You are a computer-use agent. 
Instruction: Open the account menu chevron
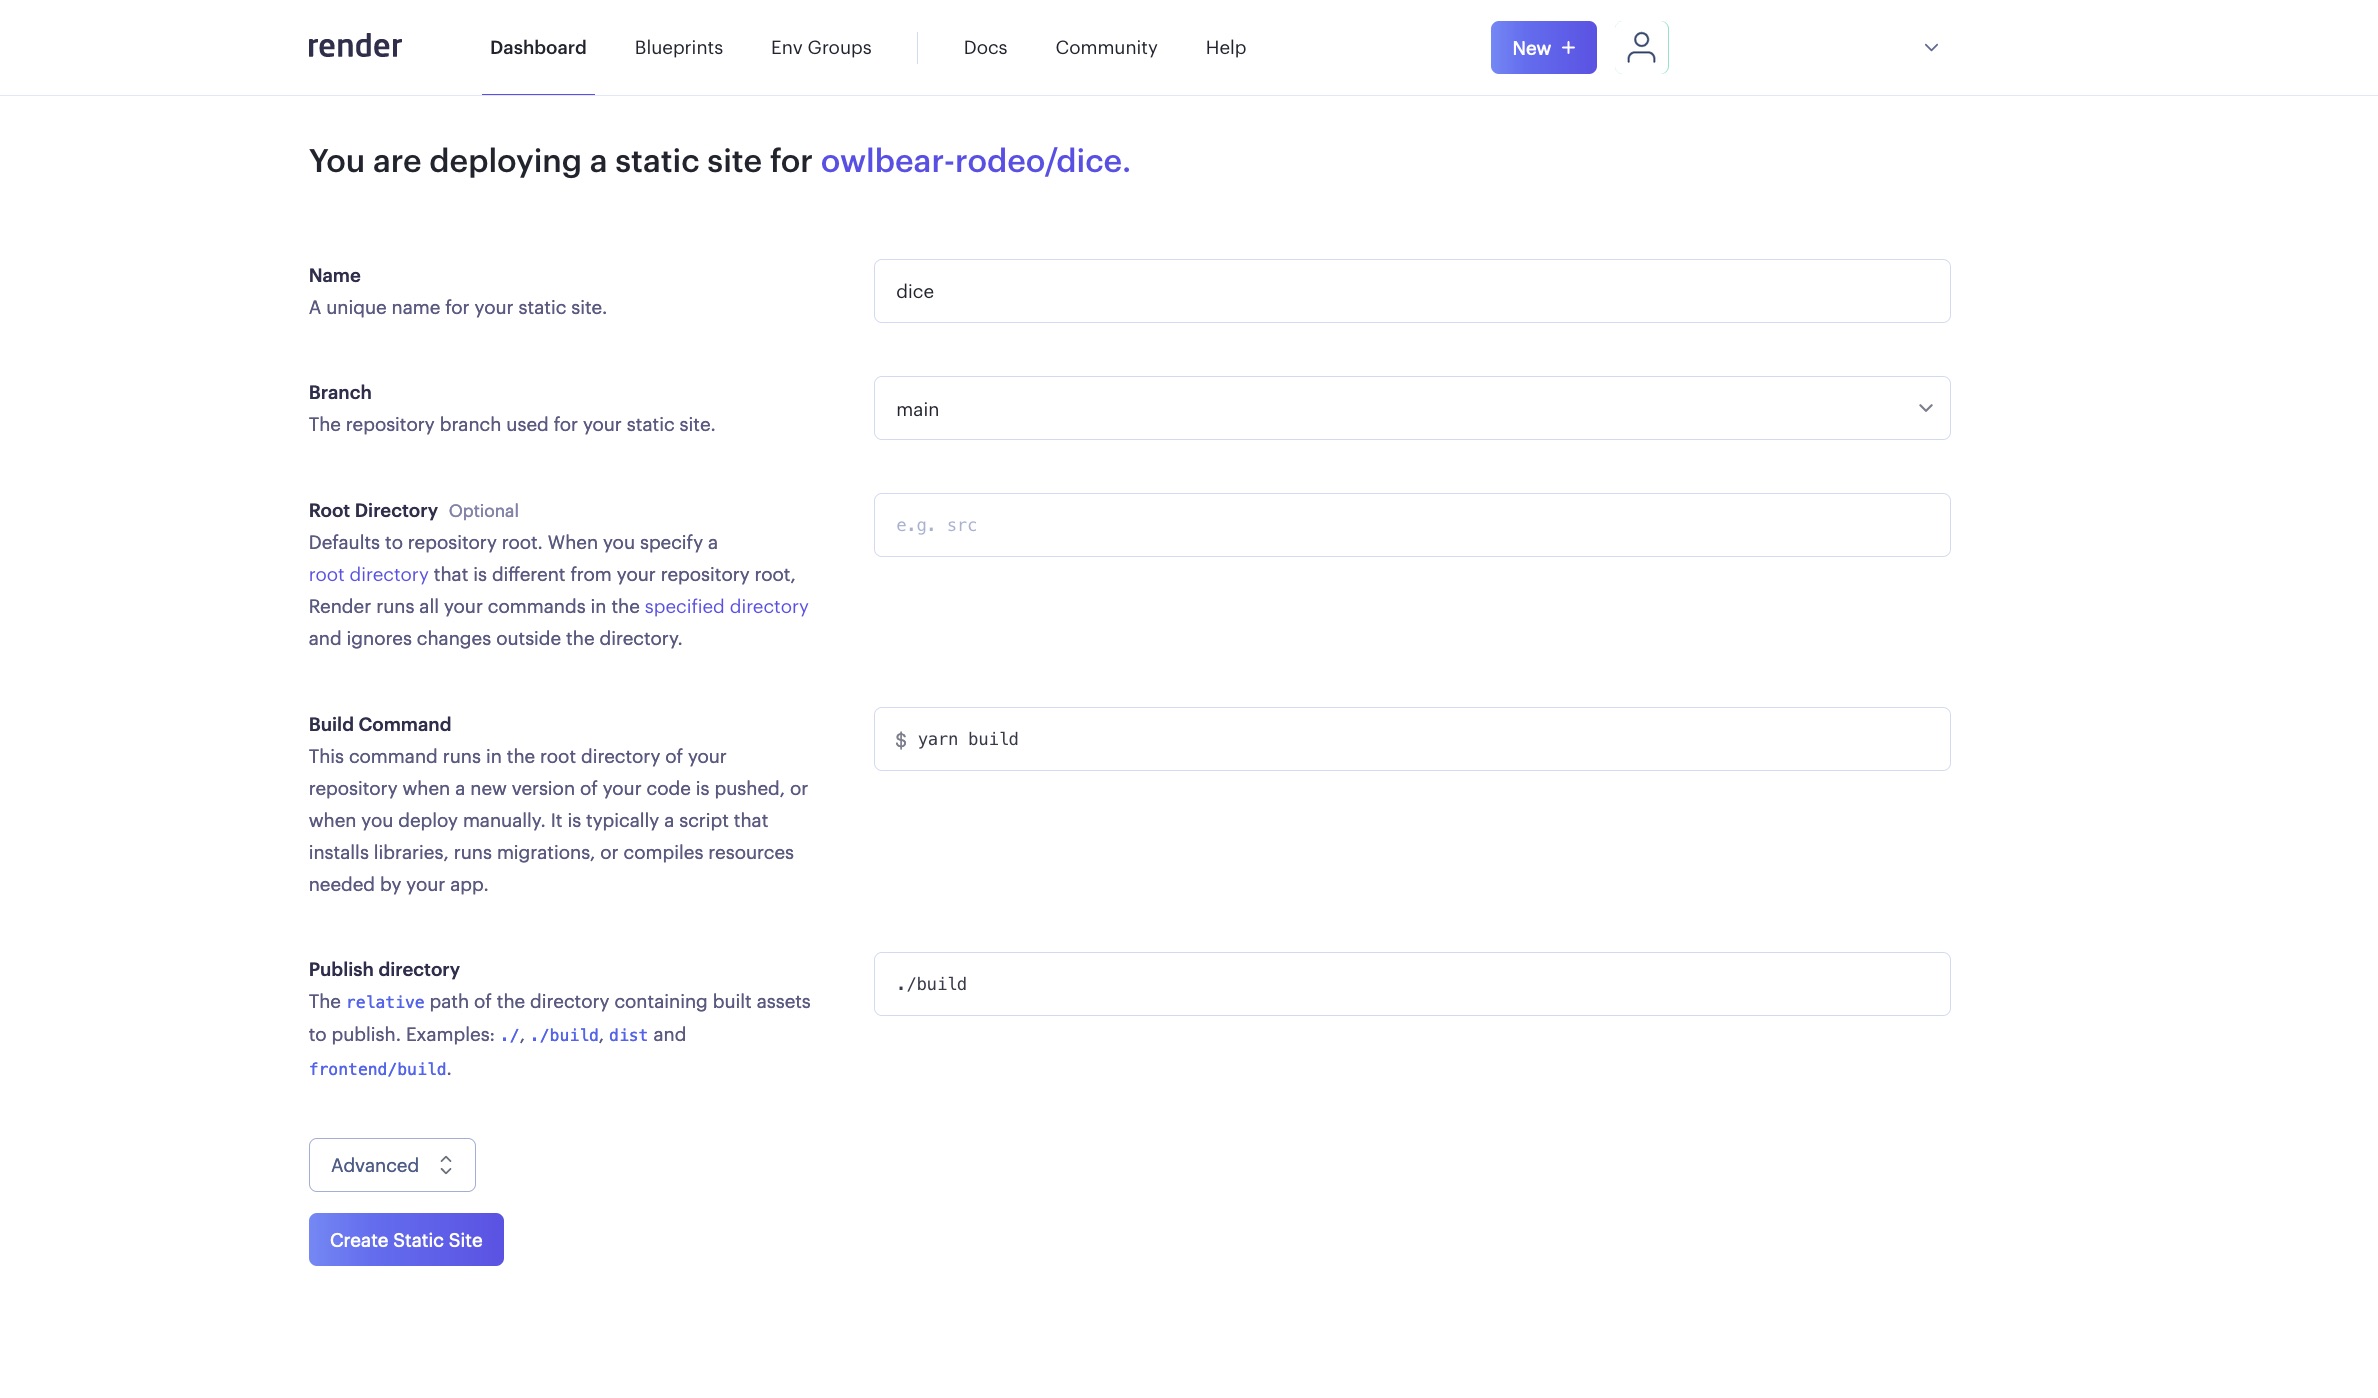1931,47
